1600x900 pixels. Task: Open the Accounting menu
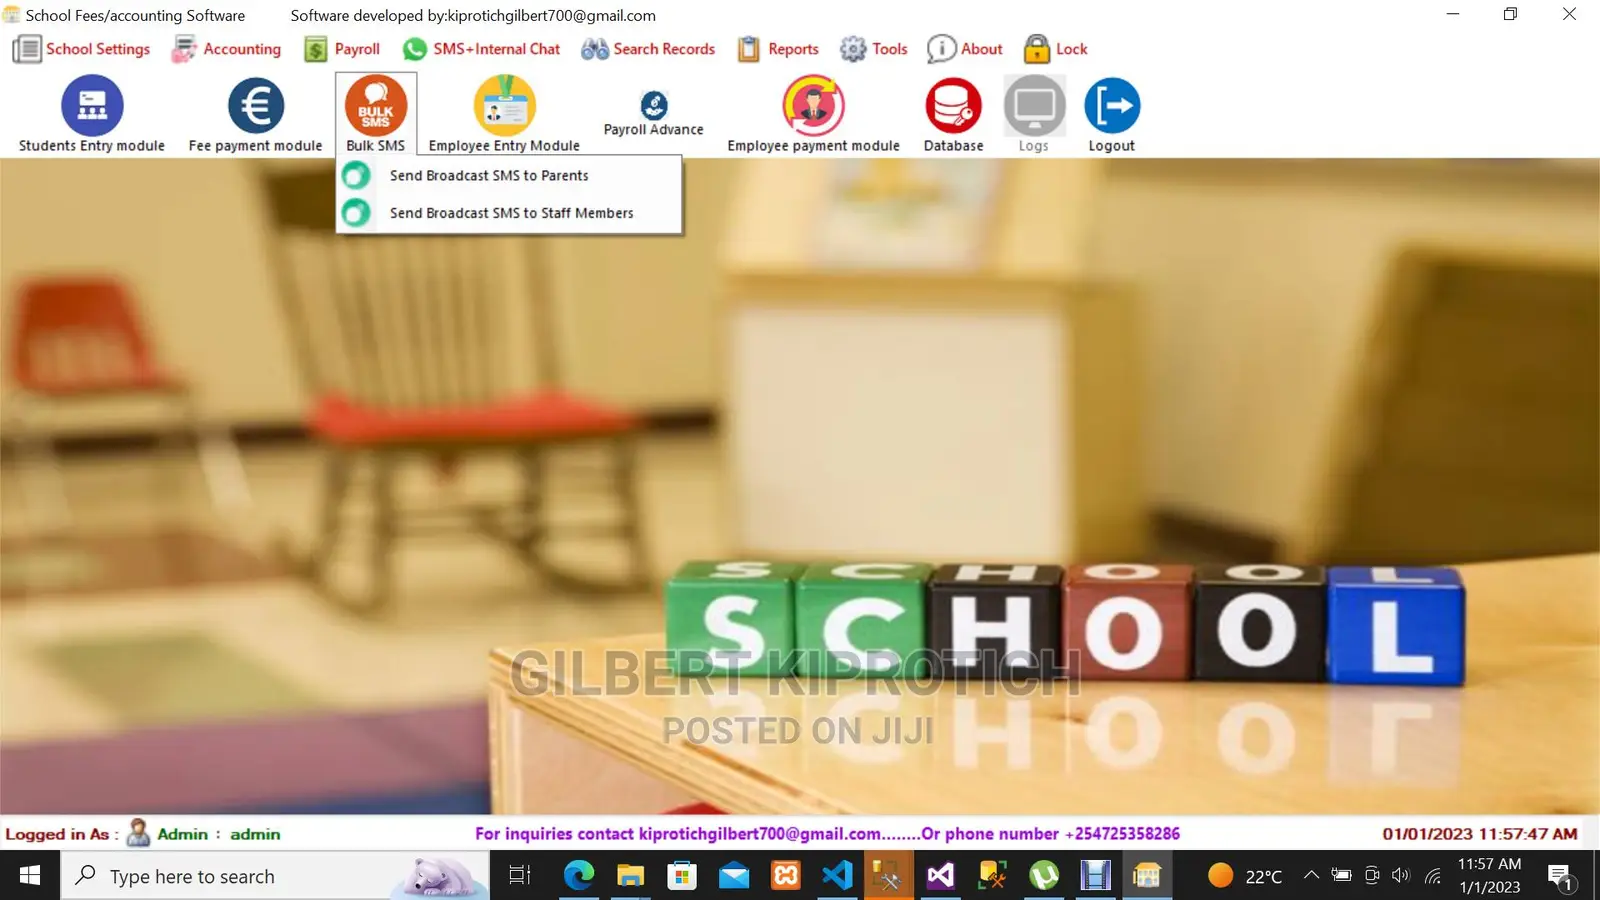click(227, 49)
